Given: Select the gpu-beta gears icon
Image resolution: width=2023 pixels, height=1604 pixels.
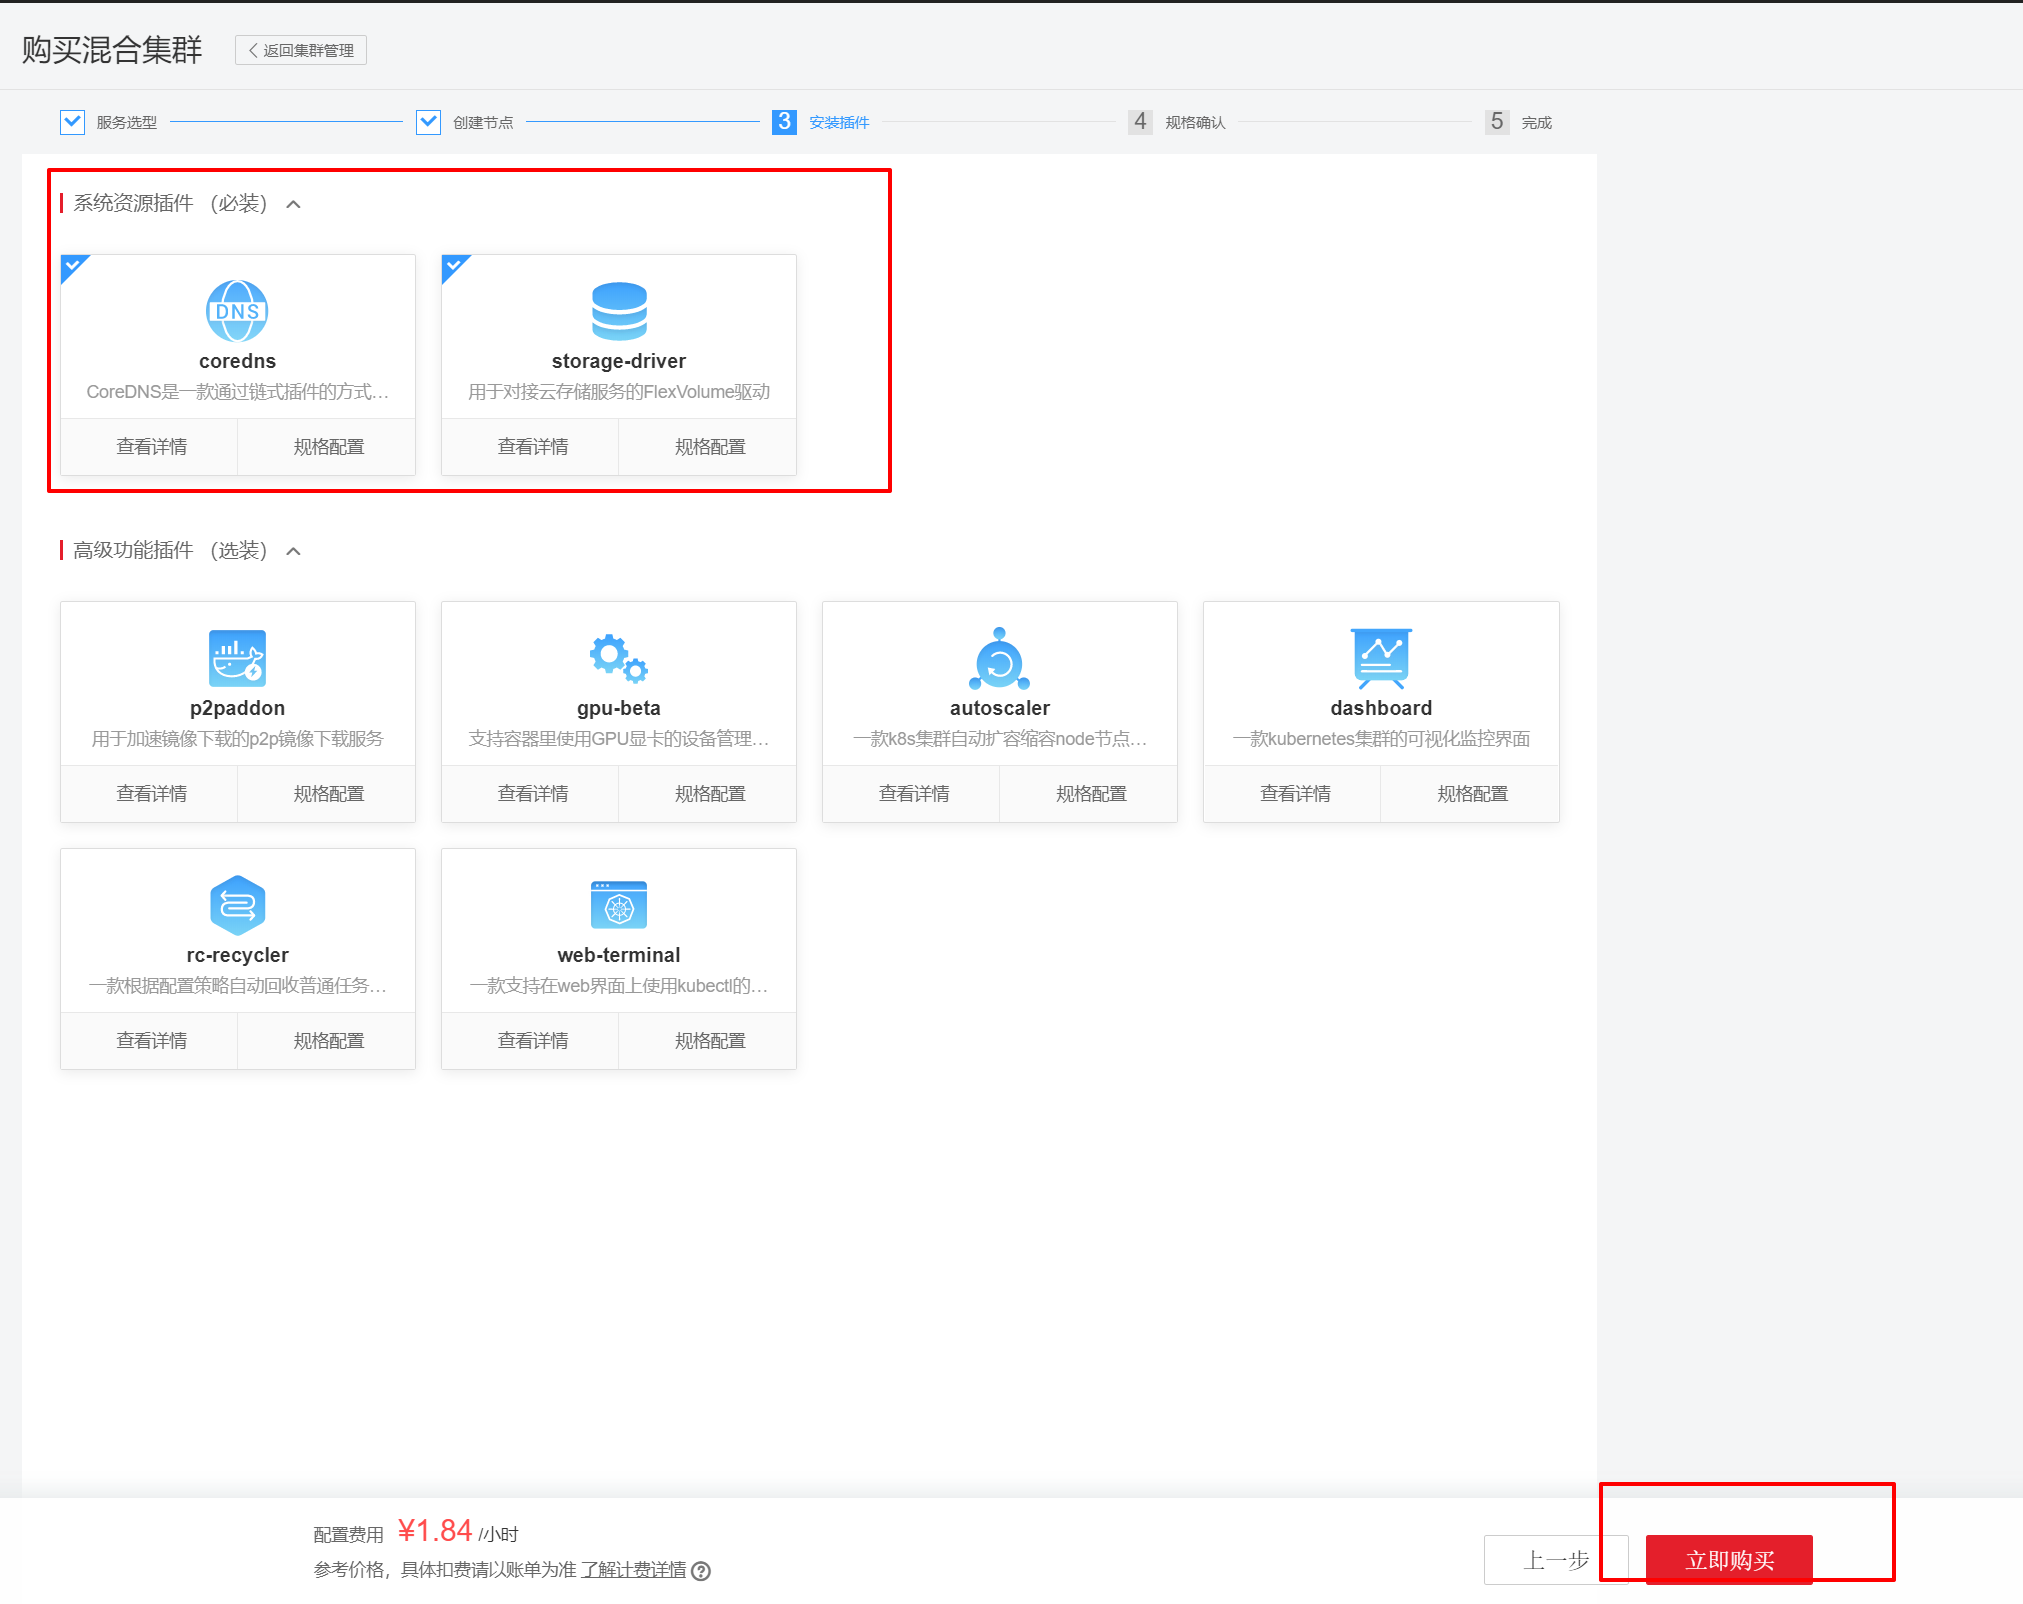Looking at the screenshot, I should coord(619,658).
